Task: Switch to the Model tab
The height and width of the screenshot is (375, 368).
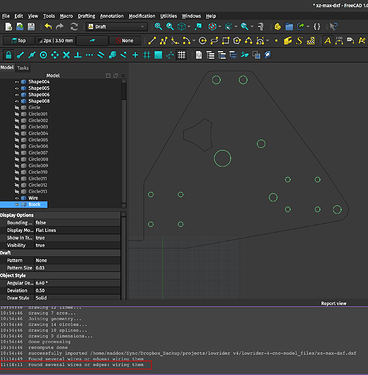Action: (7, 67)
